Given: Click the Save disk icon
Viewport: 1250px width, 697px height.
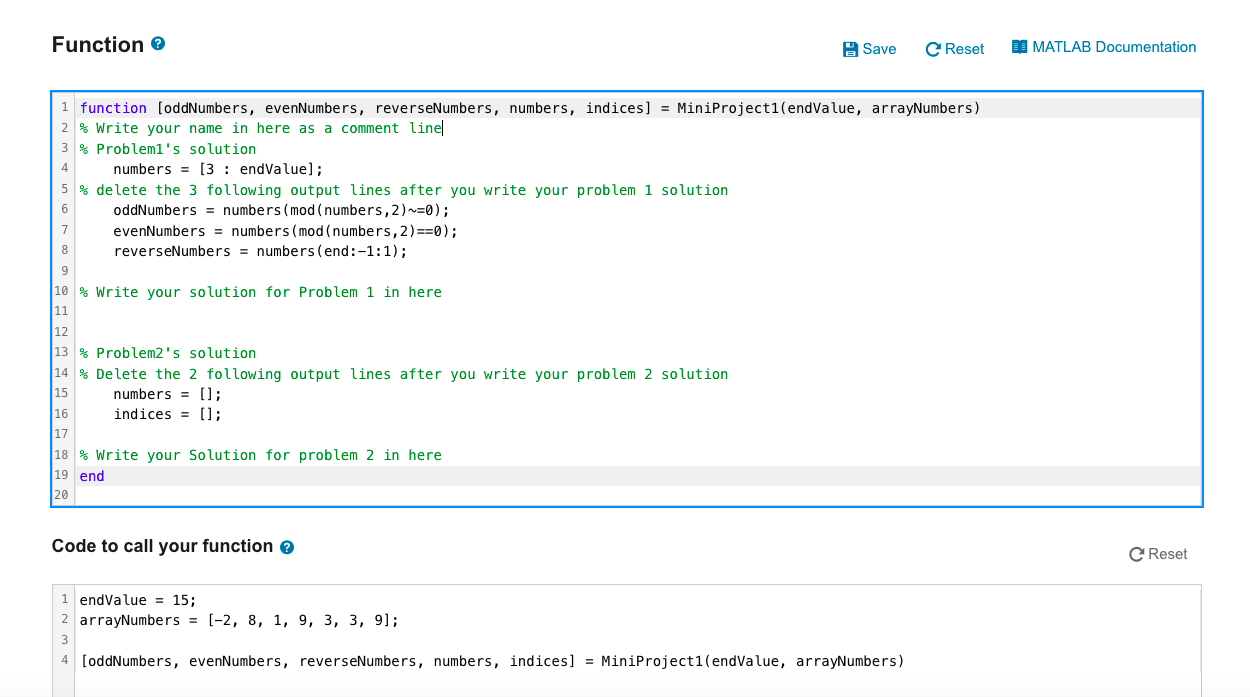Looking at the screenshot, I should coord(850,48).
